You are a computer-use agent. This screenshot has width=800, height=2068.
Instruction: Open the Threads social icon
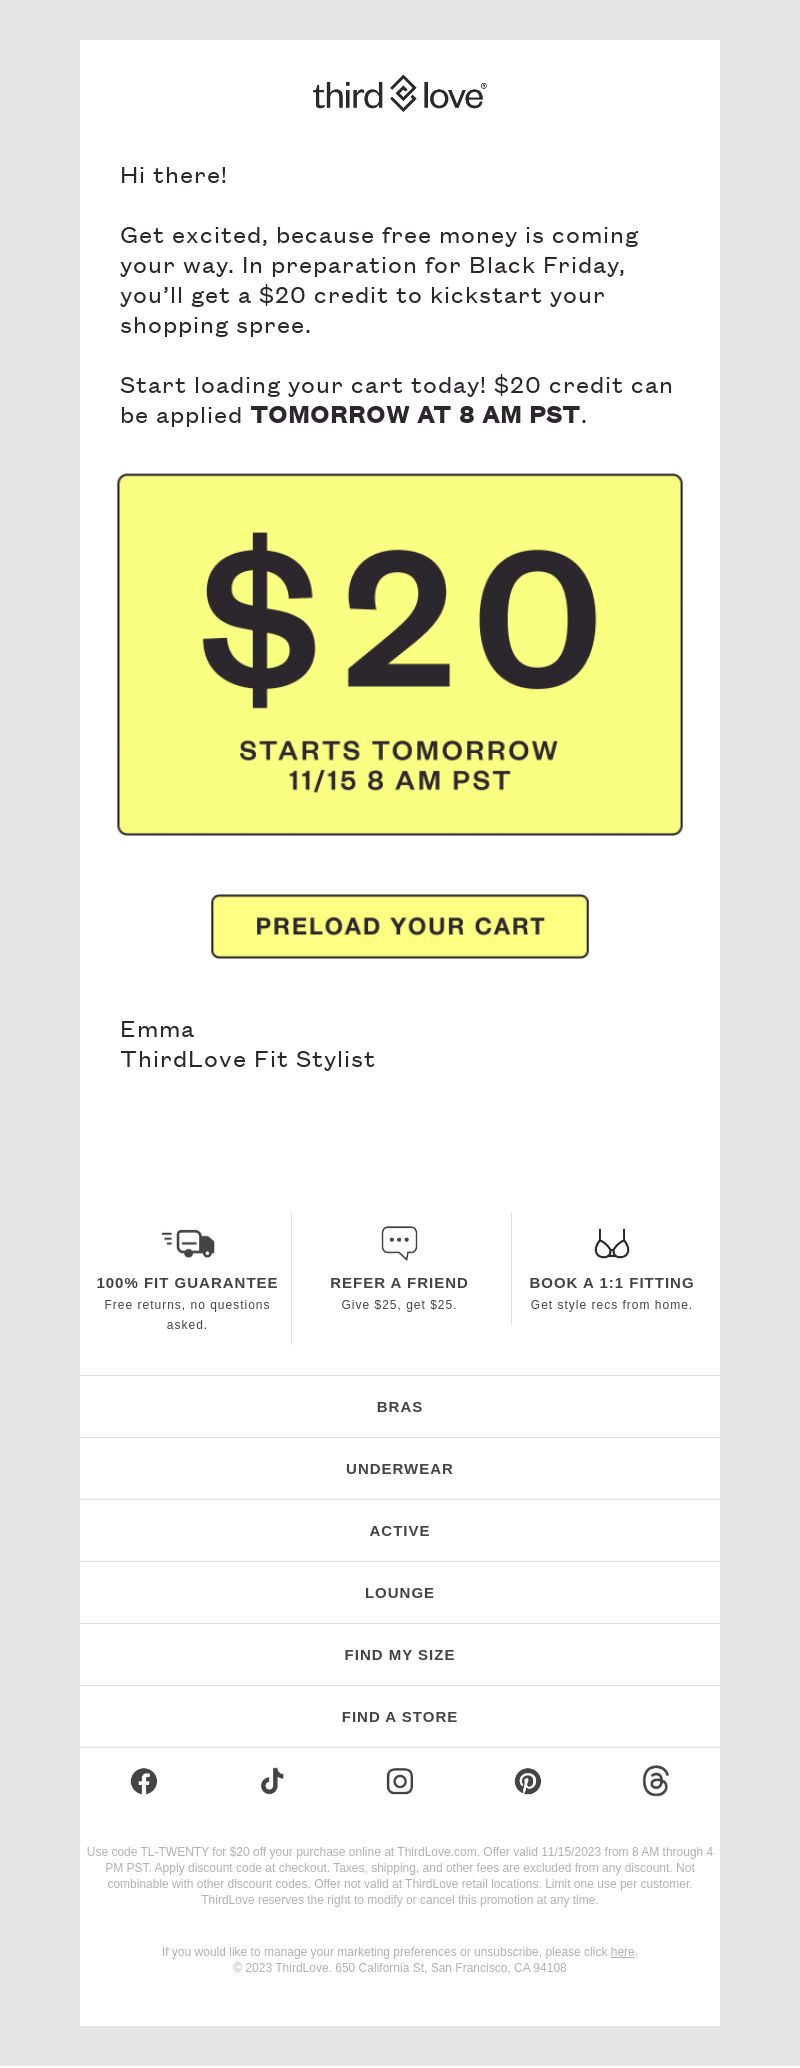[x=656, y=1781]
